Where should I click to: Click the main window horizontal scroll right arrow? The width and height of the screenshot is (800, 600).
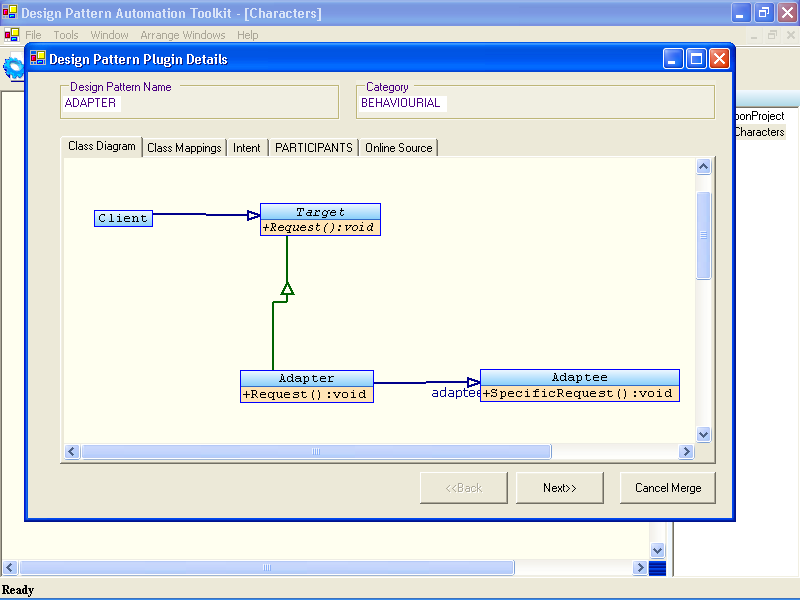[640, 567]
